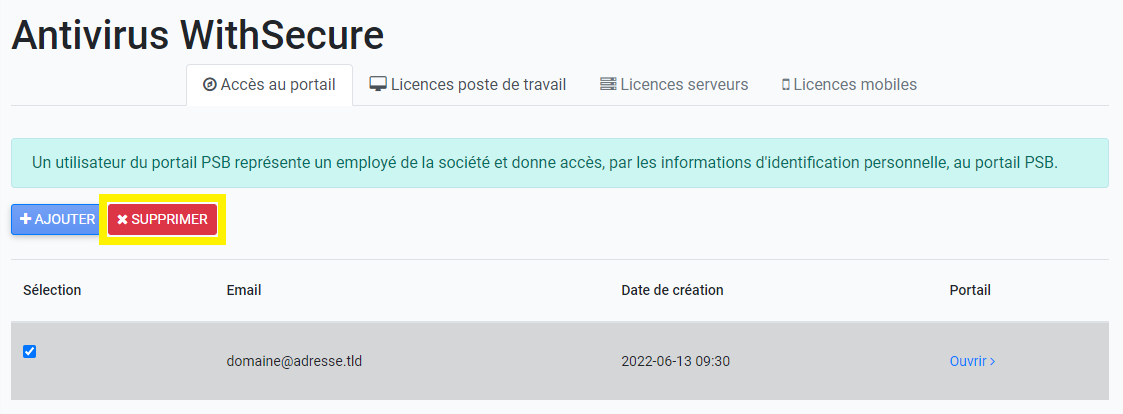The height and width of the screenshot is (414, 1123).
Task: Uncheck the domaine@adresse.tld selection checkbox
Action: pyautogui.click(x=29, y=352)
